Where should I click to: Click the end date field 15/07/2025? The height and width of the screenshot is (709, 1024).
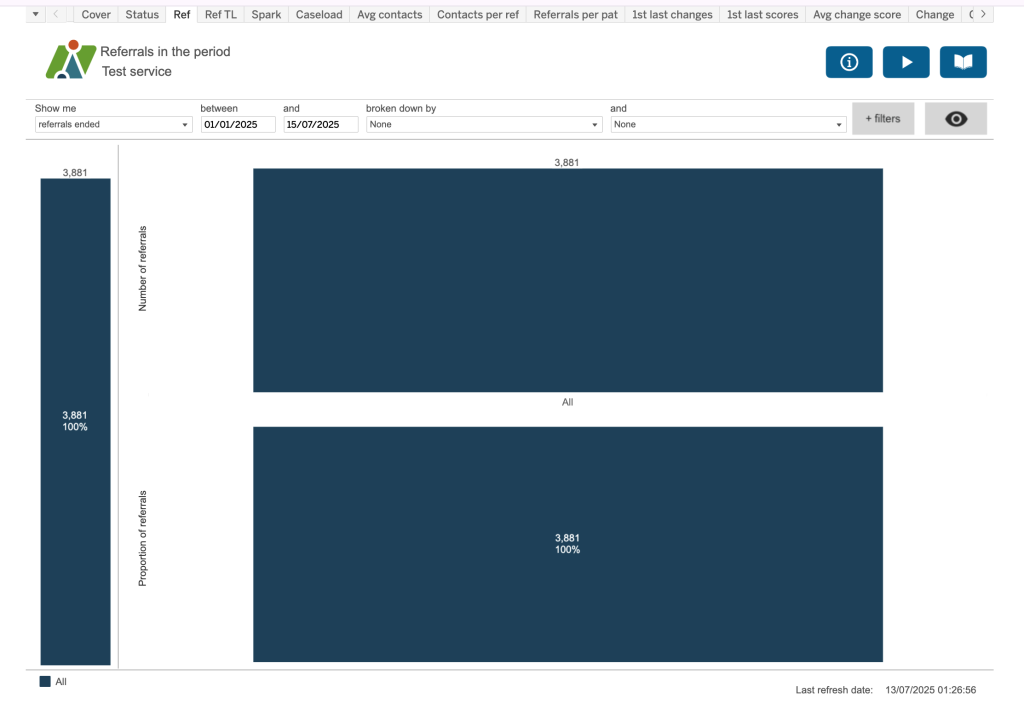coord(321,125)
